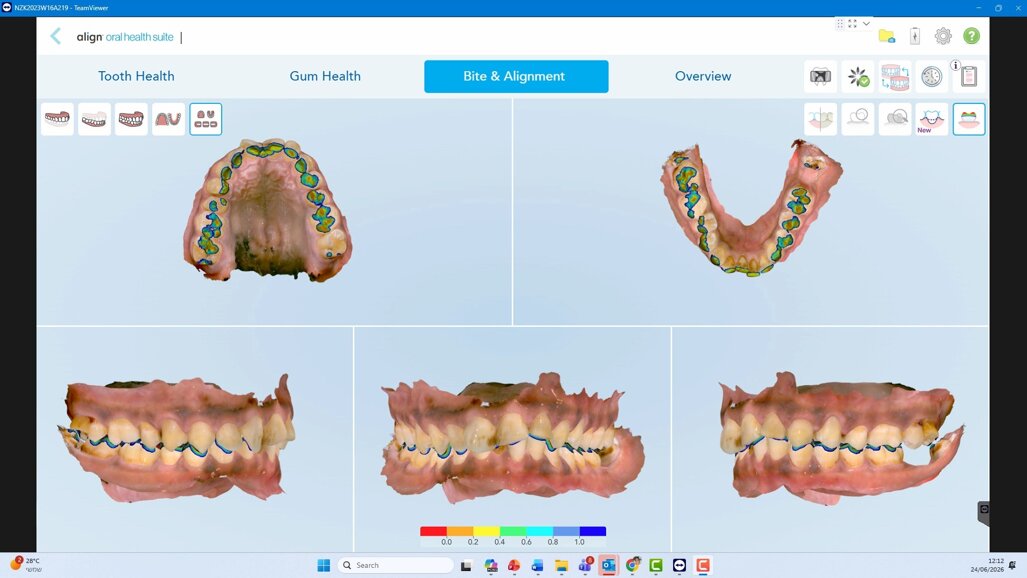This screenshot has width=1027, height=578.
Task: Open settings via the gear icon
Action: coord(943,36)
